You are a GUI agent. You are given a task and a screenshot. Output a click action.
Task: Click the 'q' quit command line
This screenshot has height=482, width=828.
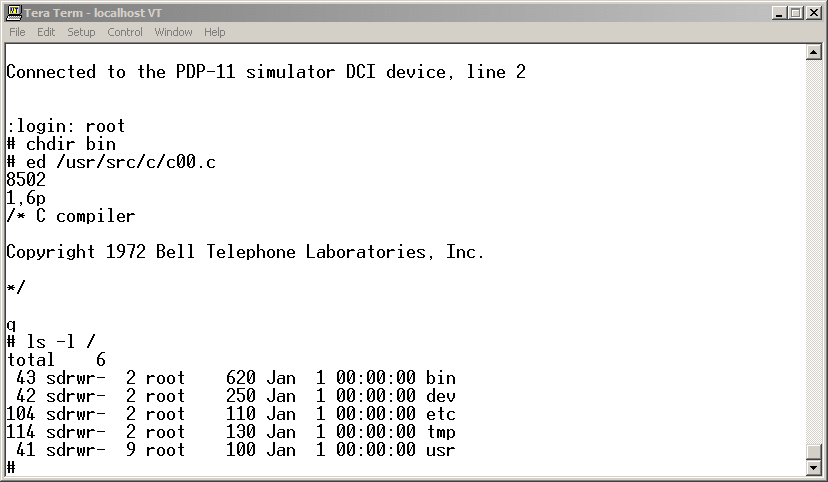tap(11, 325)
